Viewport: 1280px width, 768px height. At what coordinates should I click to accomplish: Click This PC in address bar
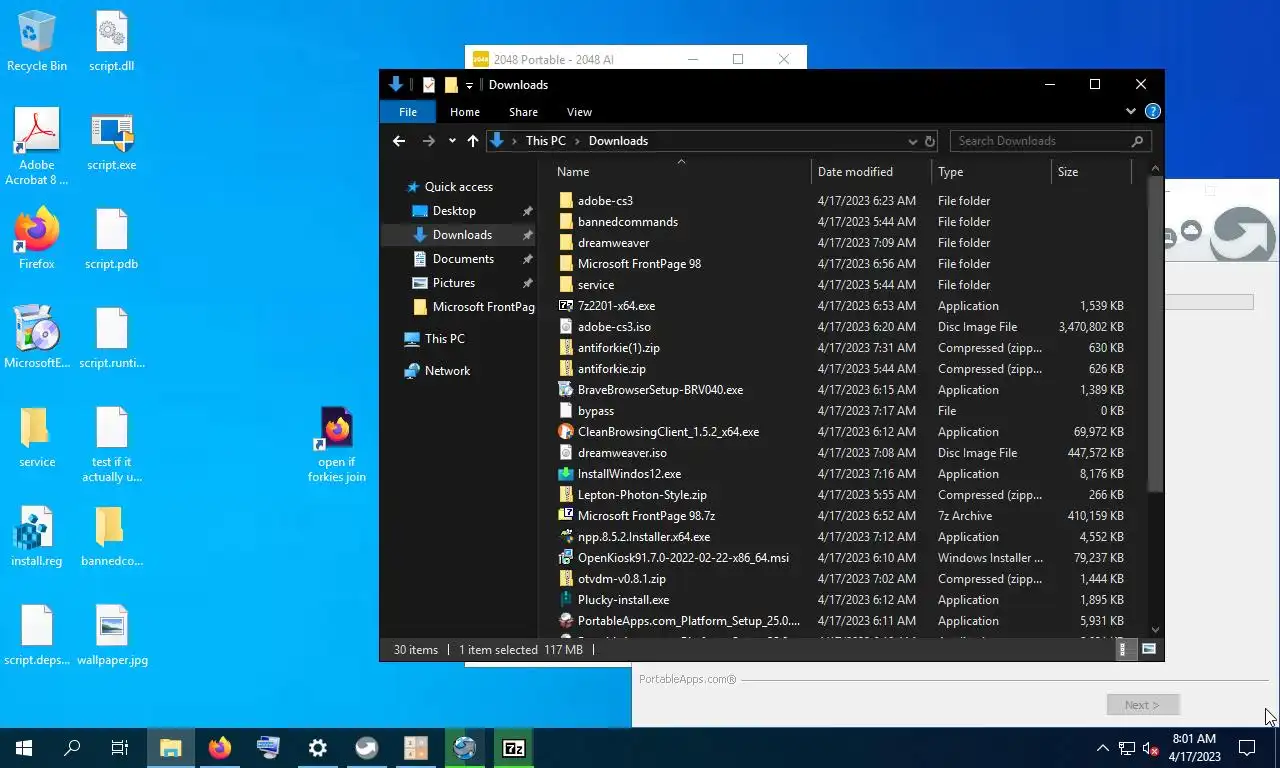[x=546, y=141]
